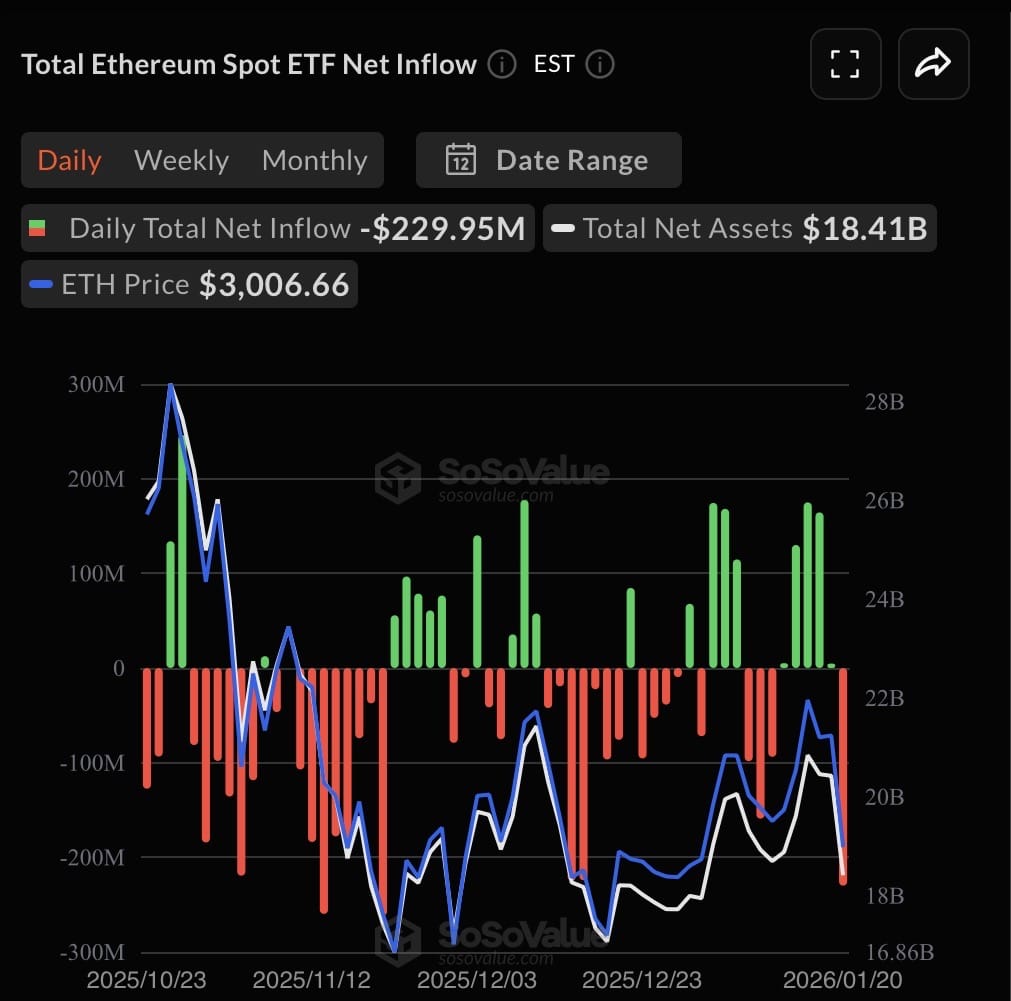Click the share arrow icon
The height and width of the screenshot is (1001, 1011).
coord(933,64)
